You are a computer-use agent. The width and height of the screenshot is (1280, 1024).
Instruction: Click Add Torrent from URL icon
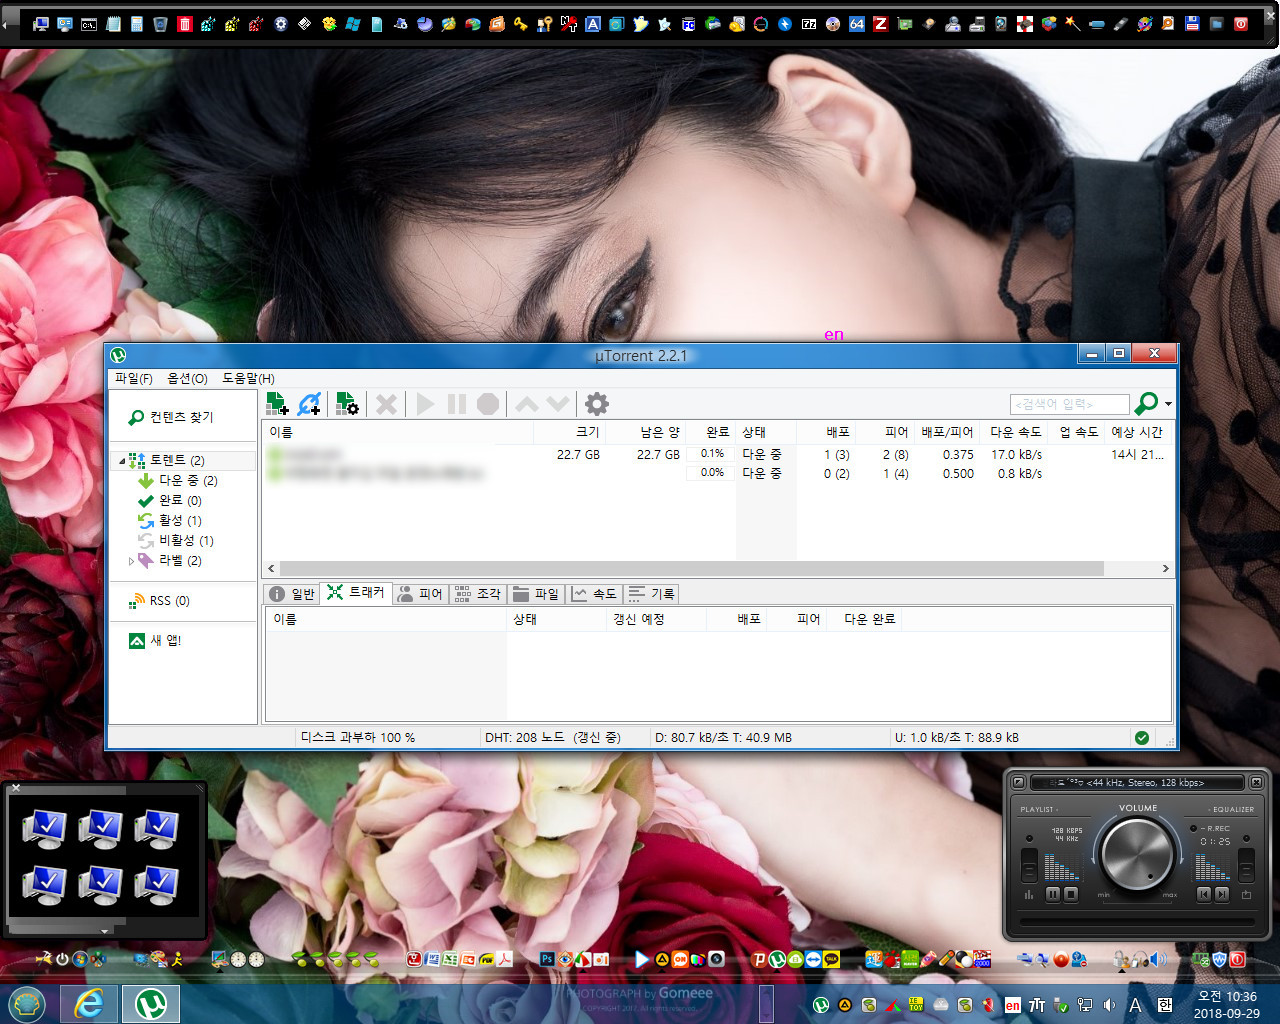pos(310,404)
